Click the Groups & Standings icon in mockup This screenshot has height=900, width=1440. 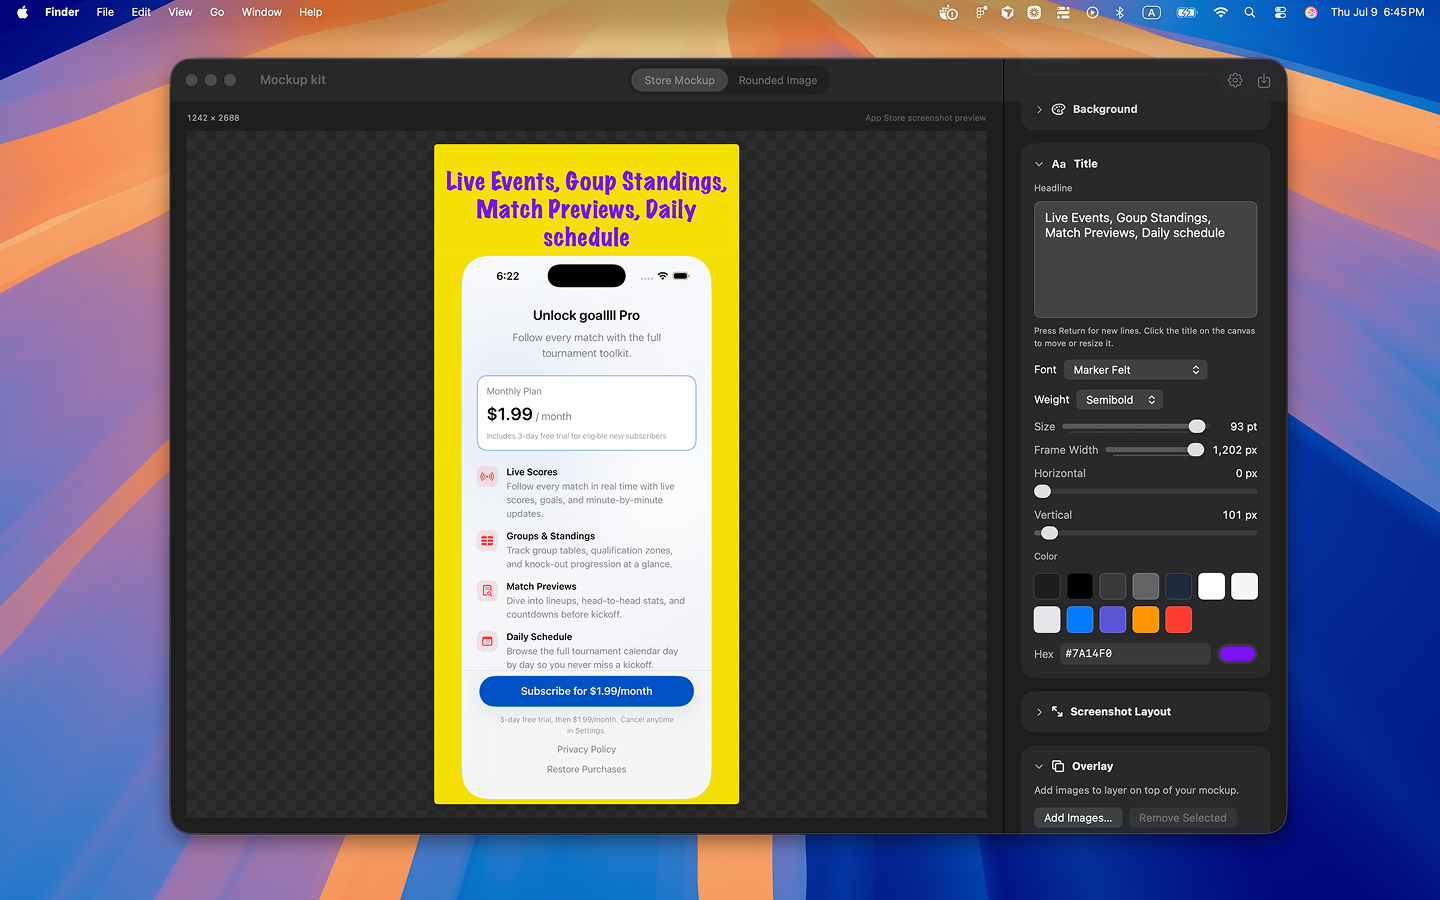pos(487,541)
